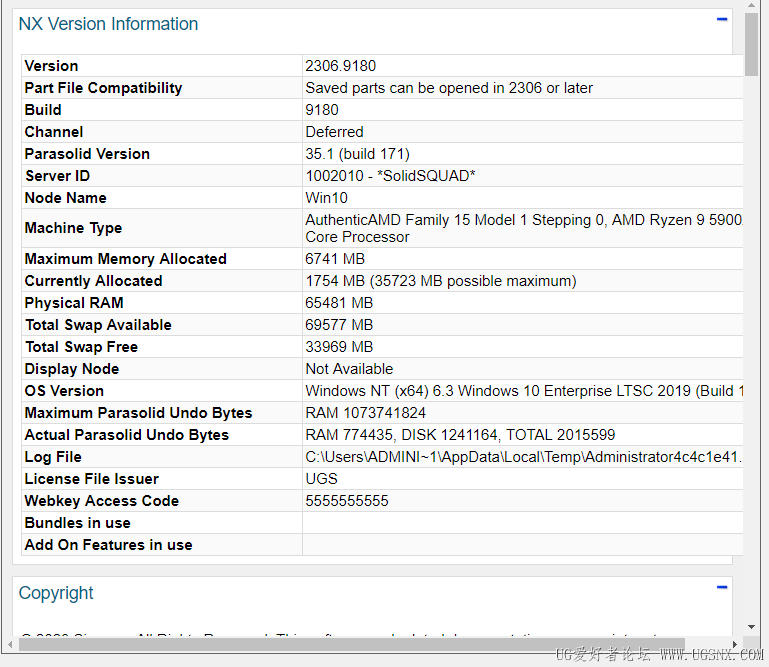769x667 pixels.
Task: Click the Currently Allocated label
Action: [x=93, y=281]
